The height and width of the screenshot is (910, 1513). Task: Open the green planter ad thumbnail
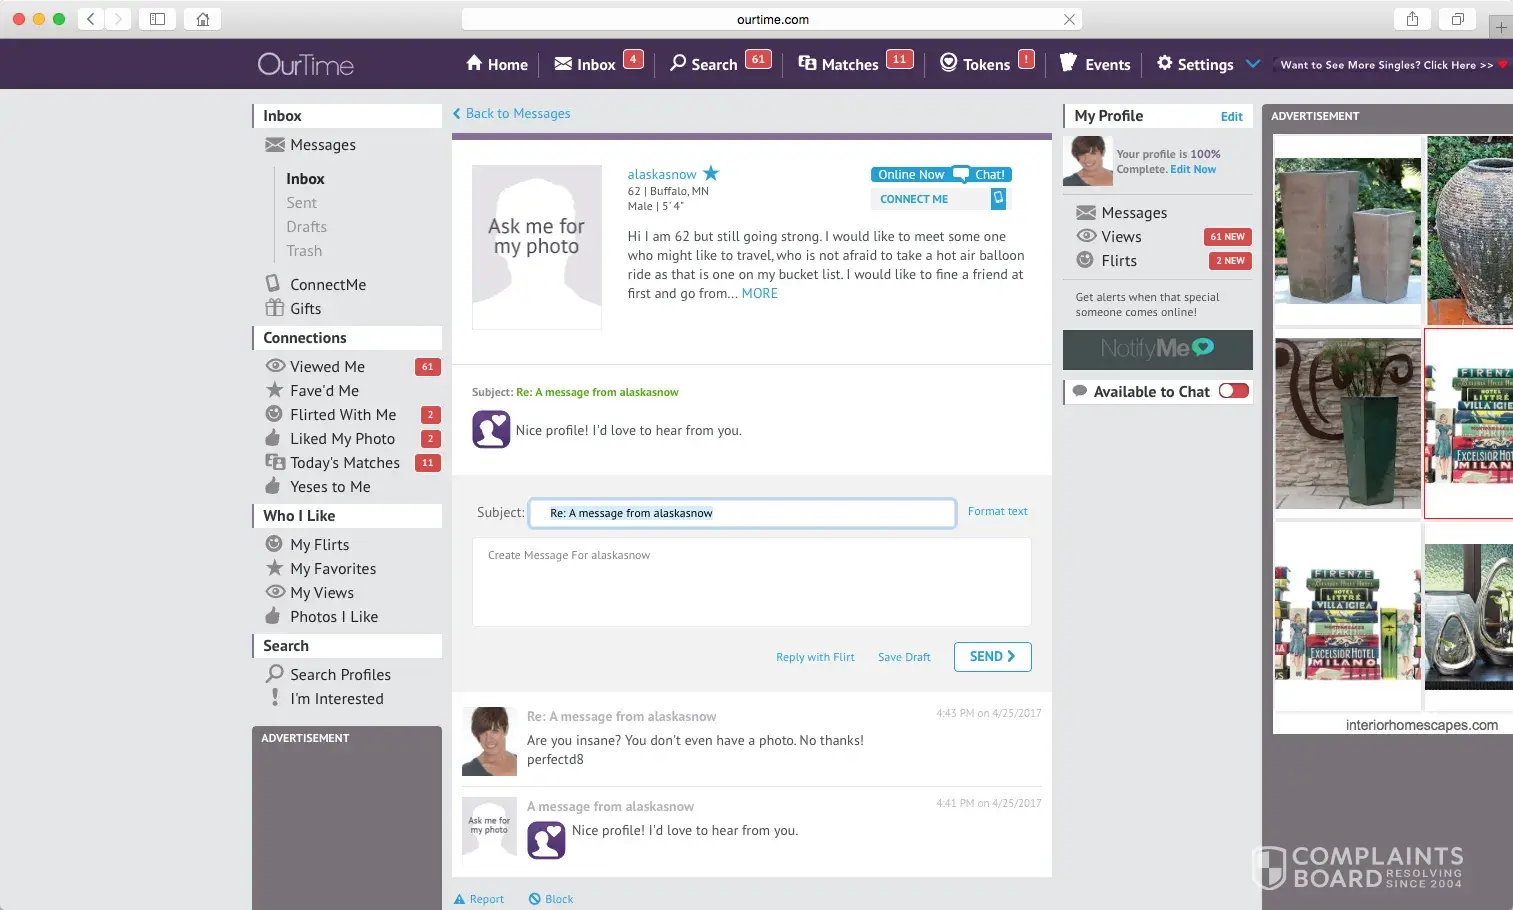pyautogui.click(x=1347, y=423)
